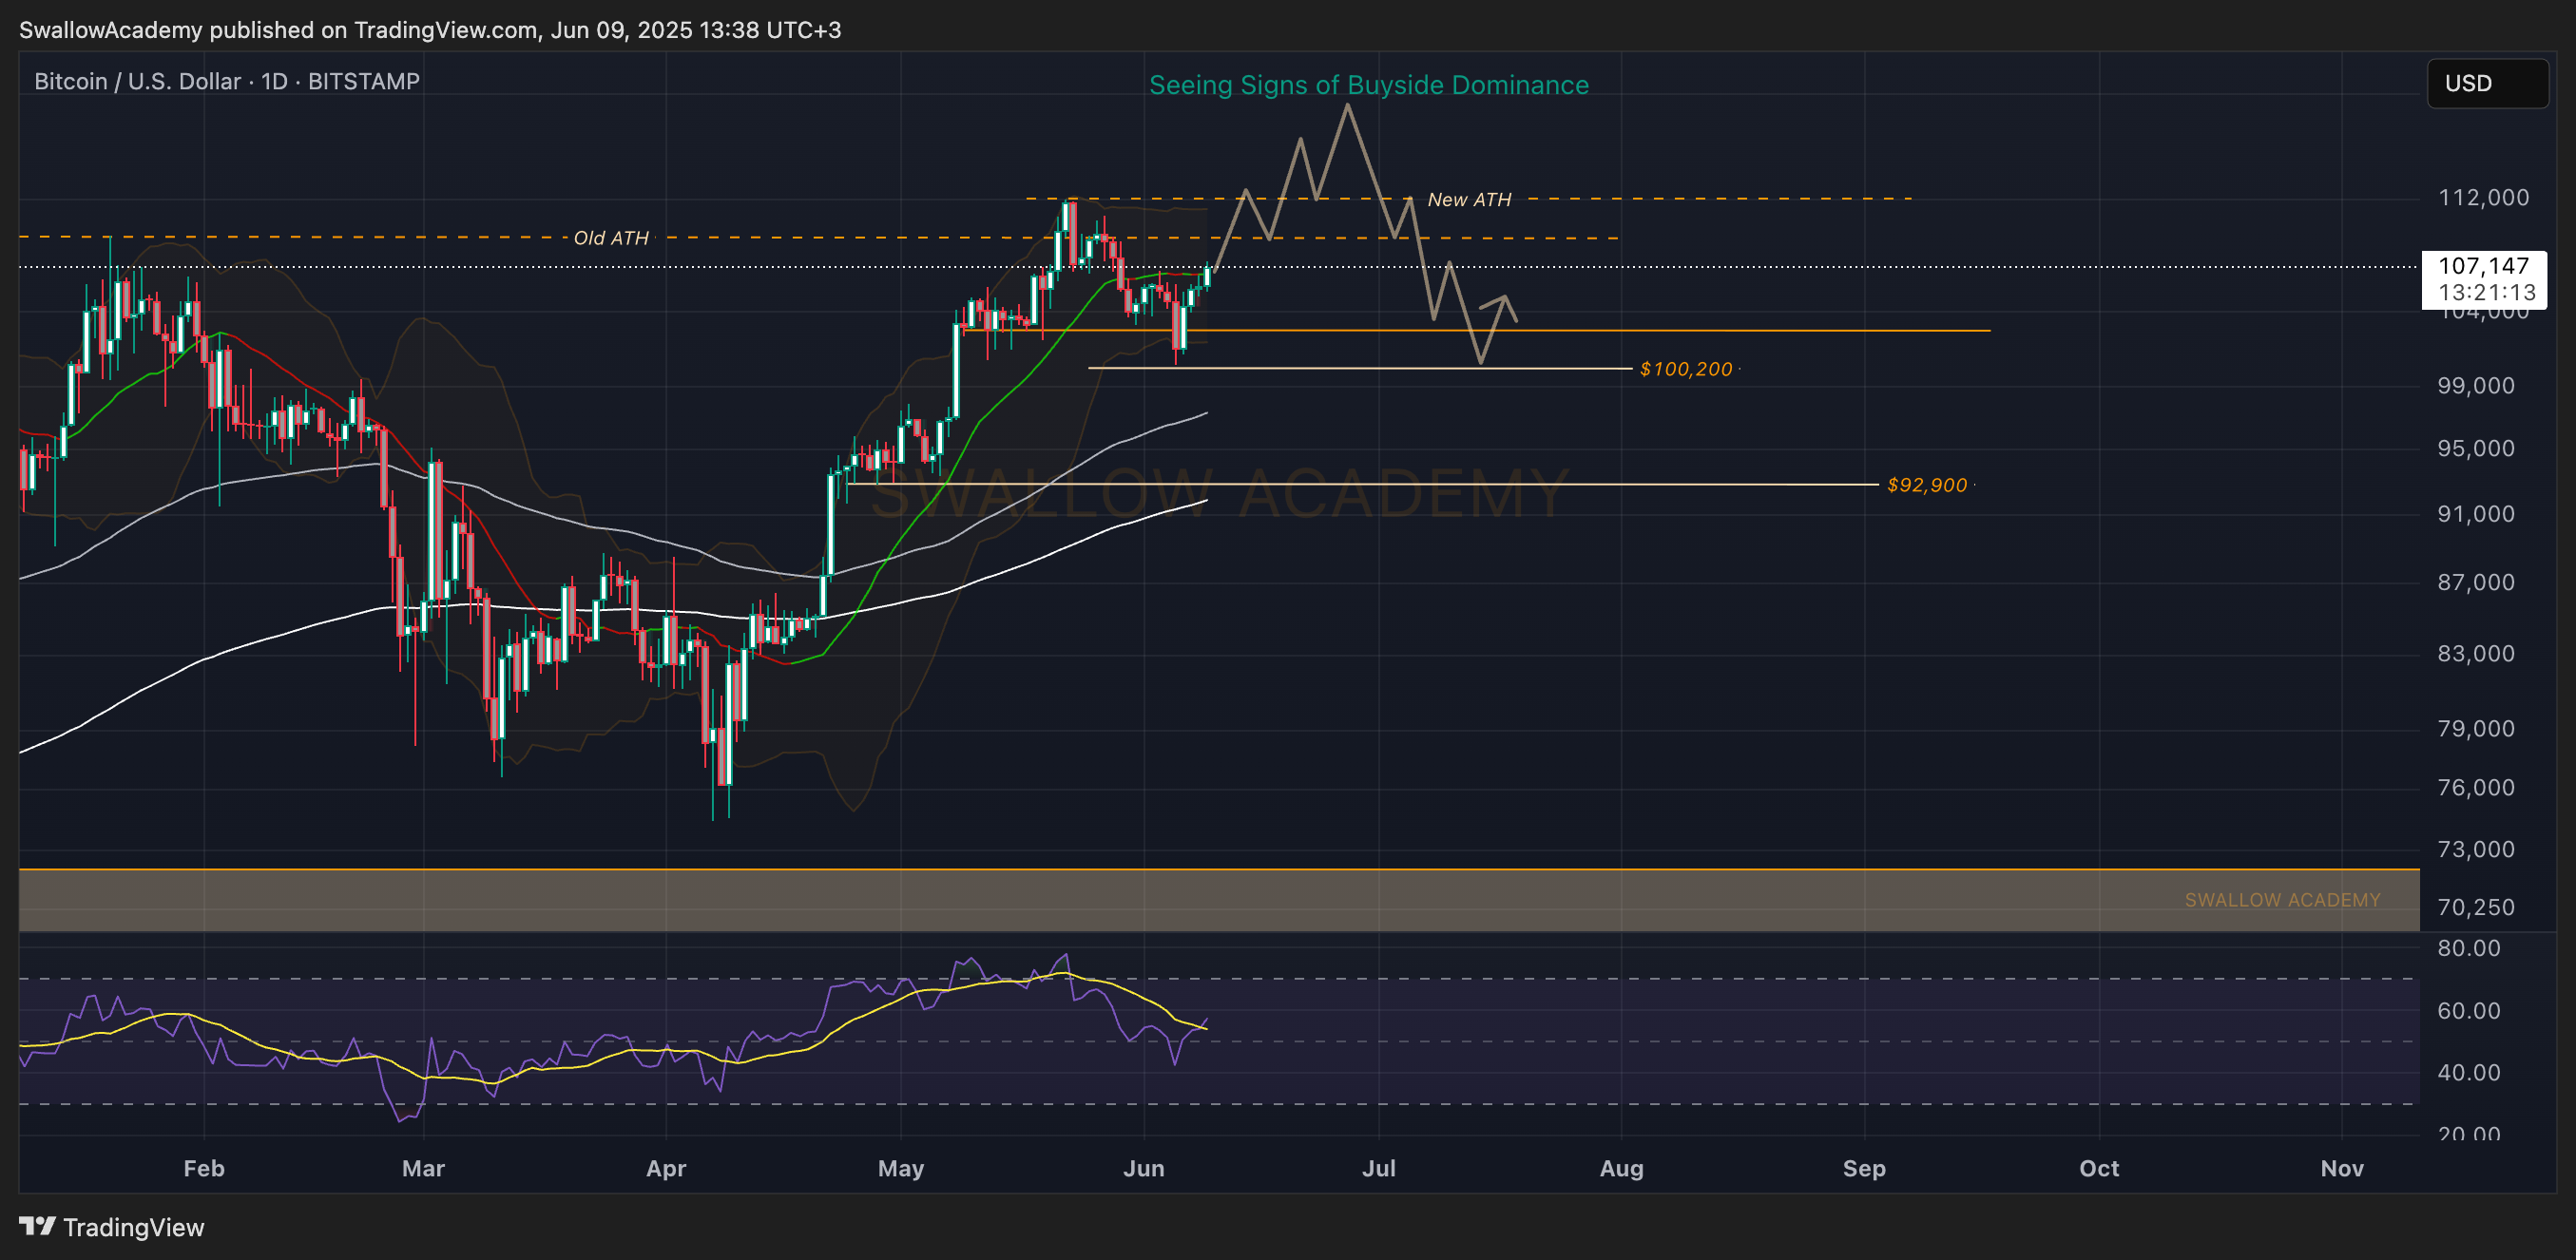Click the 91,000 price axis label
This screenshot has width=2576, height=1260.
point(2475,513)
